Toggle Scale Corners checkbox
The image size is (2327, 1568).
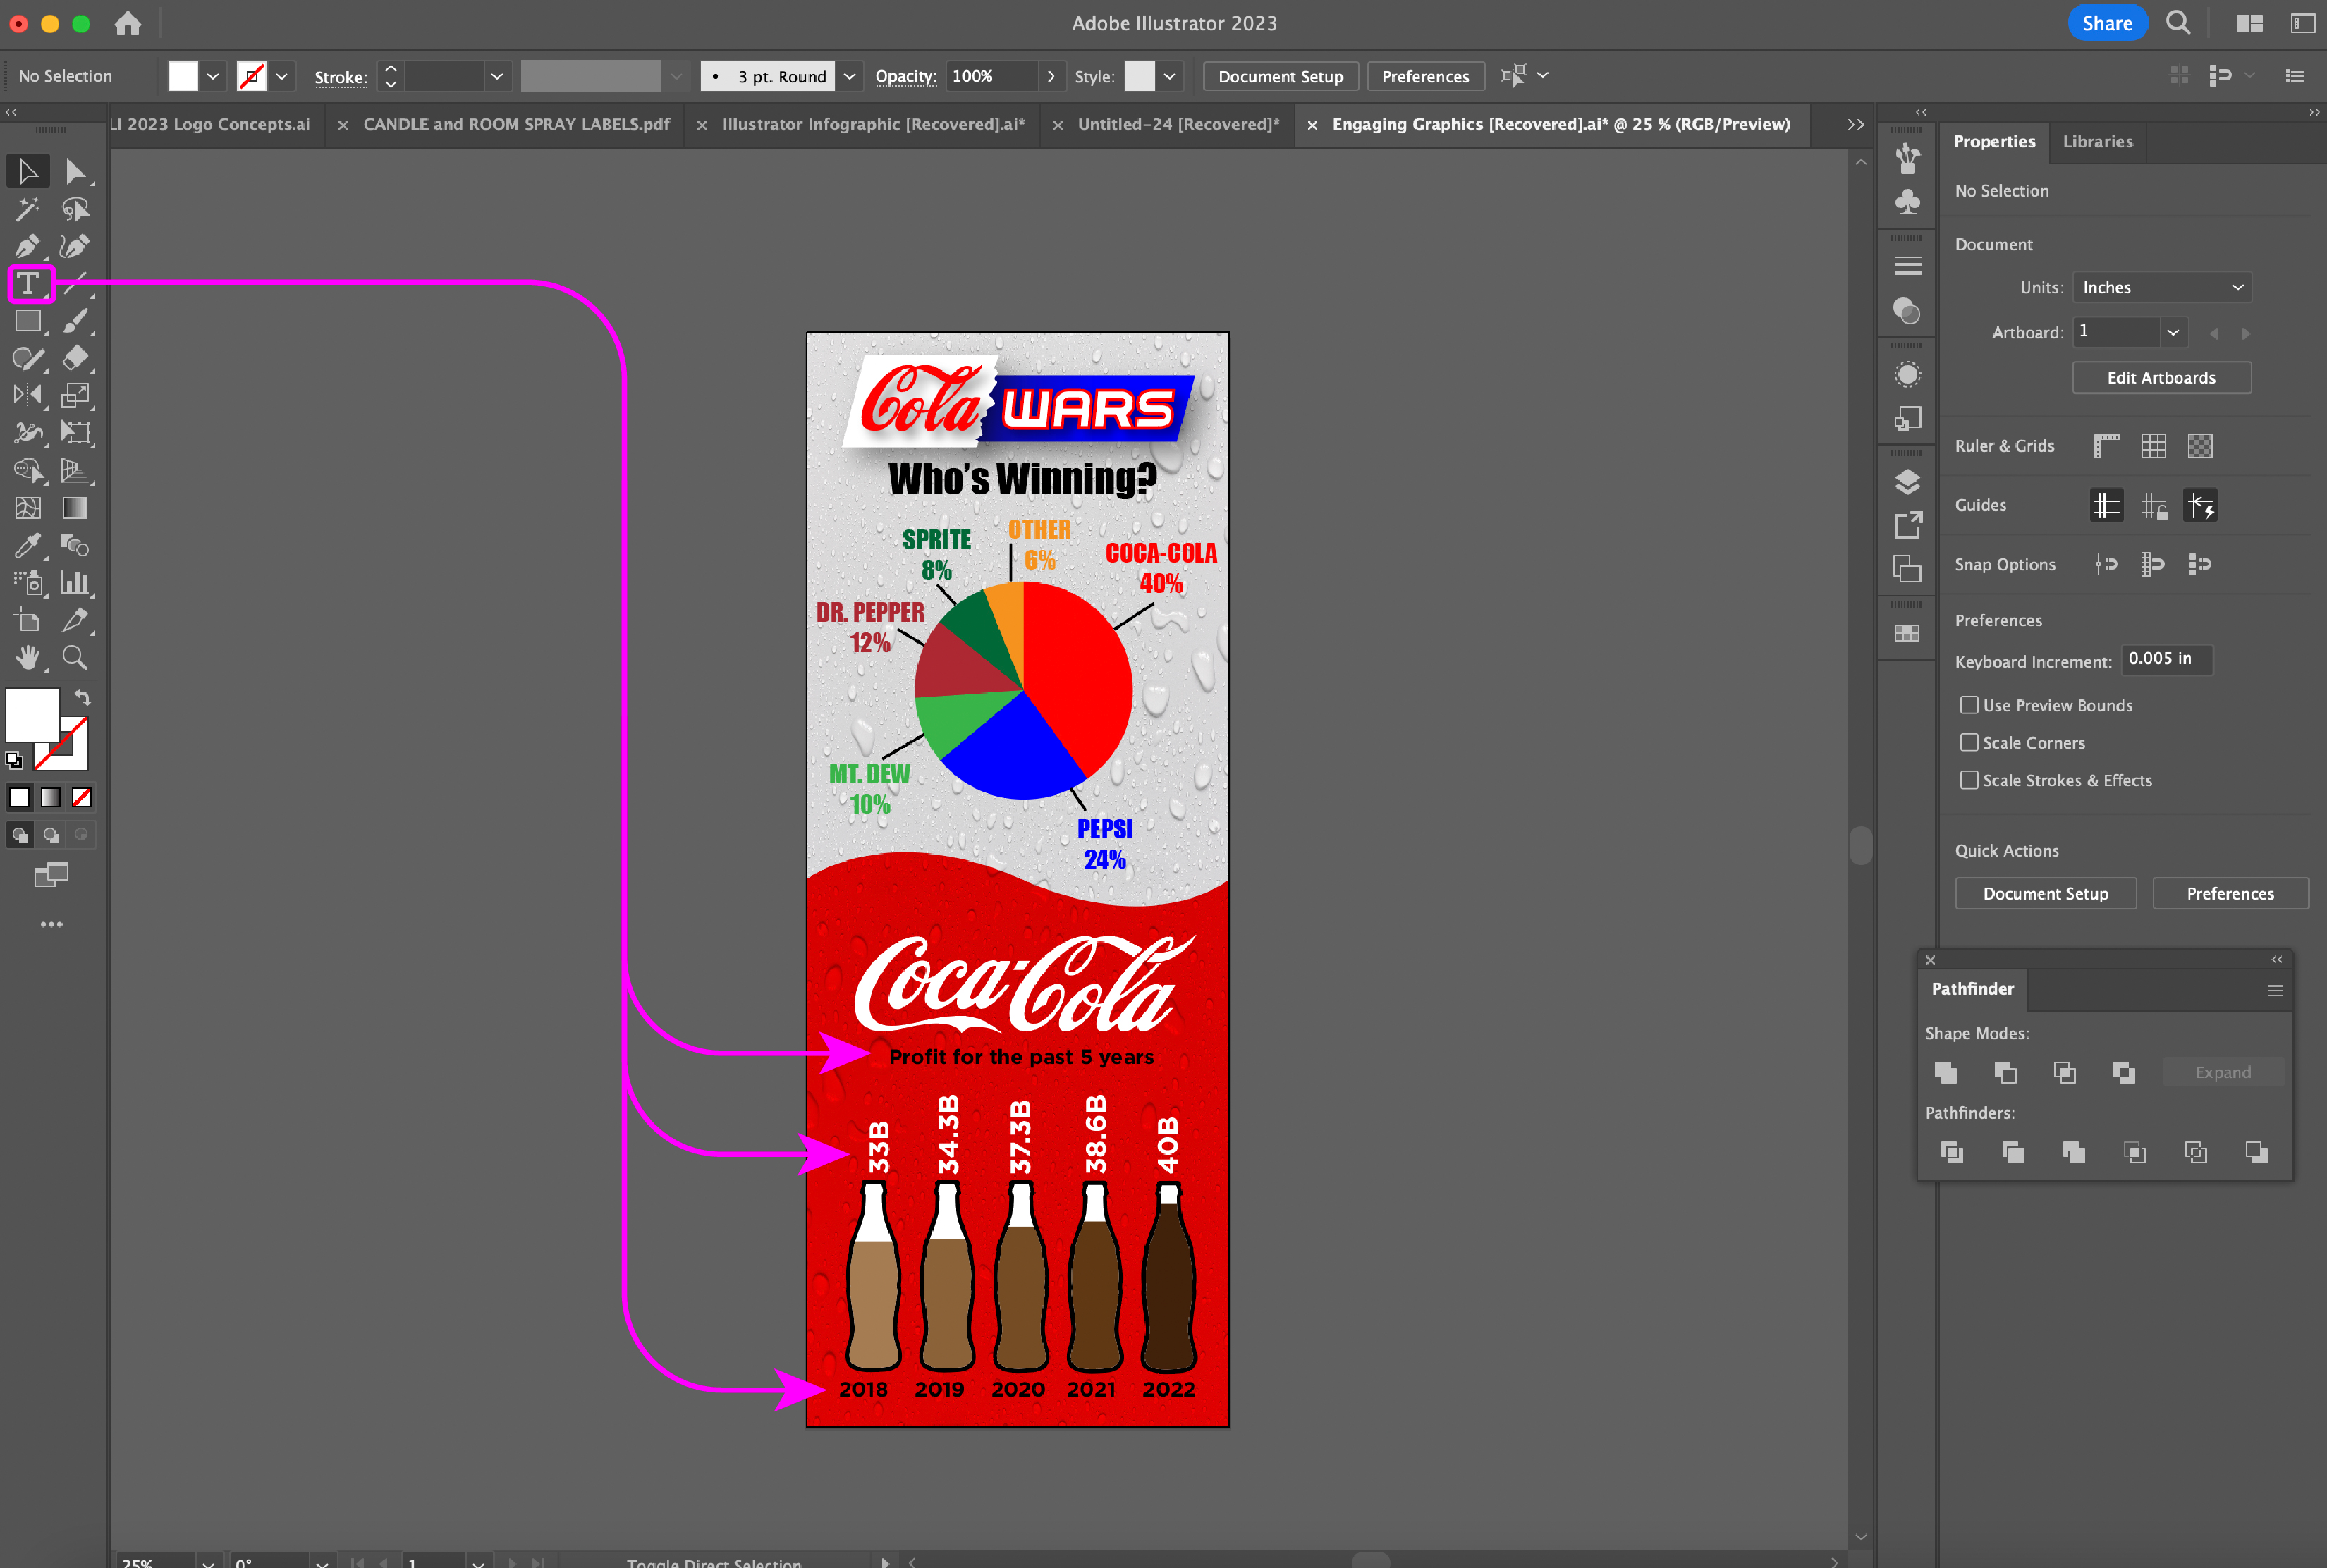tap(1969, 743)
